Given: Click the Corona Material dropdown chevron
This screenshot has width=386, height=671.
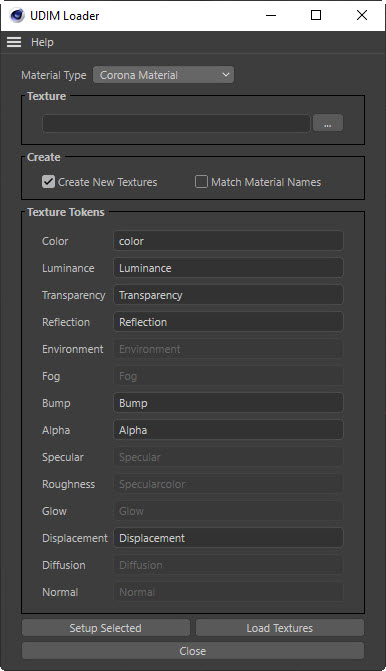Looking at the screenshot, I should point(226,75).
